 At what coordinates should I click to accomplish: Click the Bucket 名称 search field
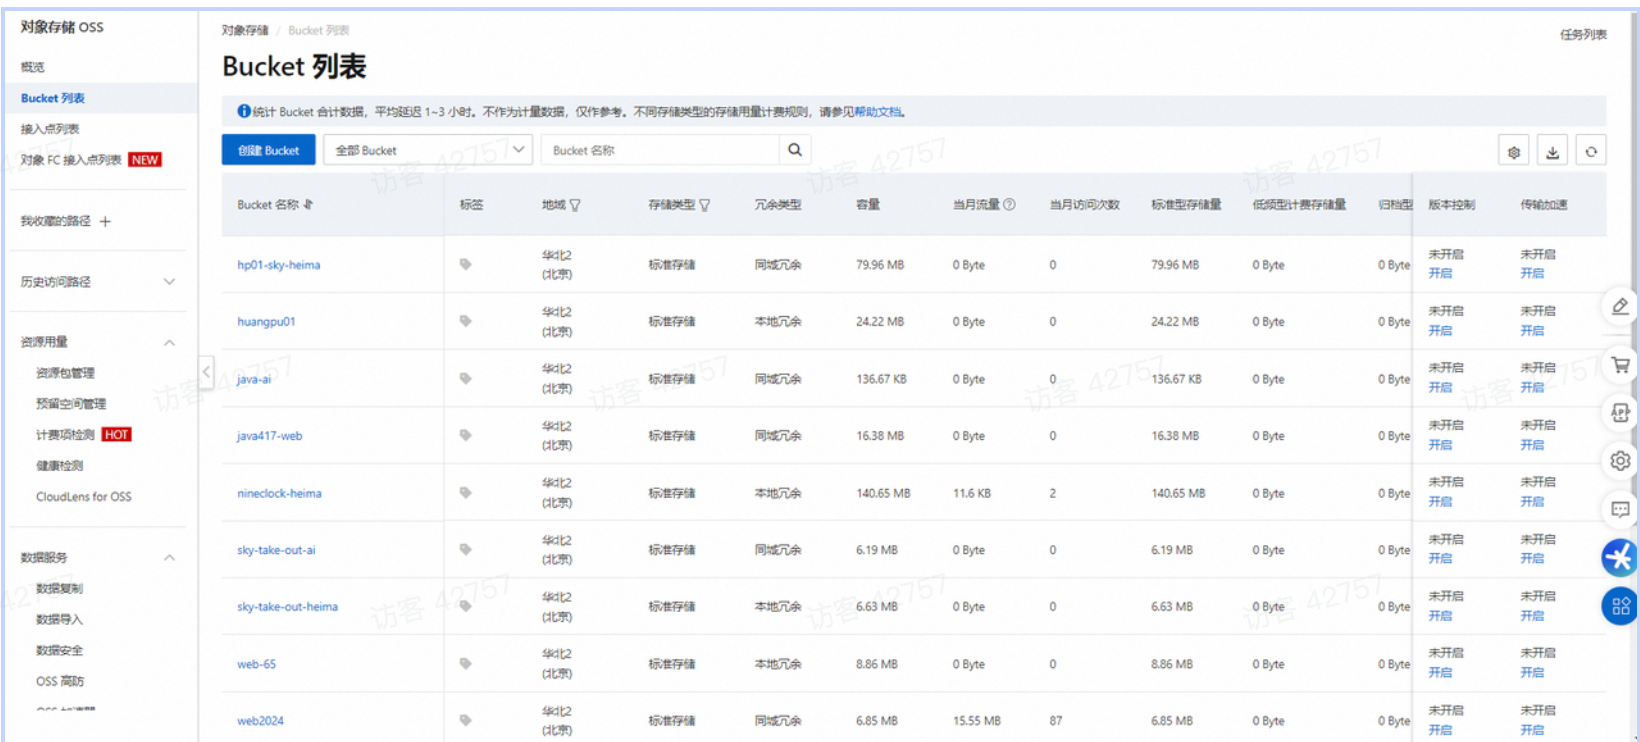[660, 150]
